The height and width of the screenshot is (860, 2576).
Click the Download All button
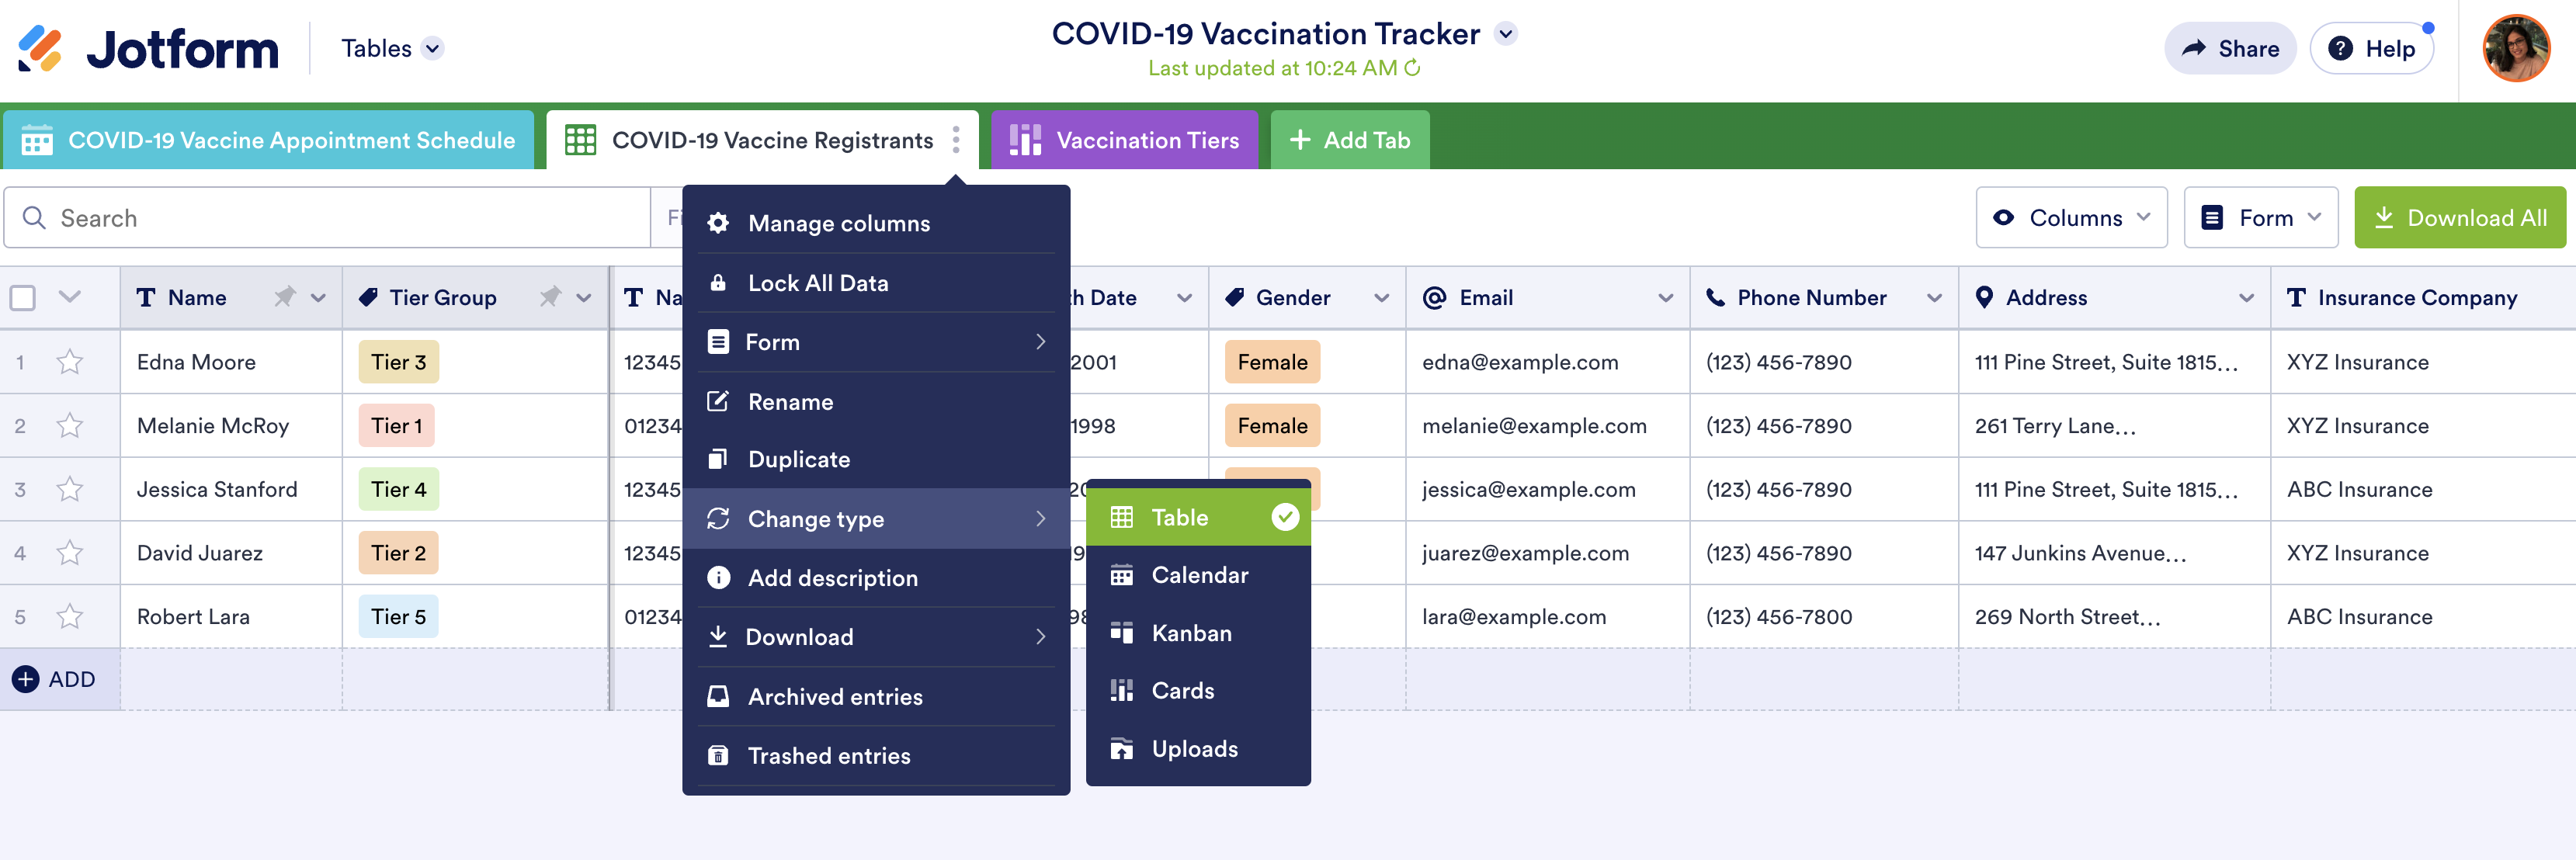point(2459,218)
